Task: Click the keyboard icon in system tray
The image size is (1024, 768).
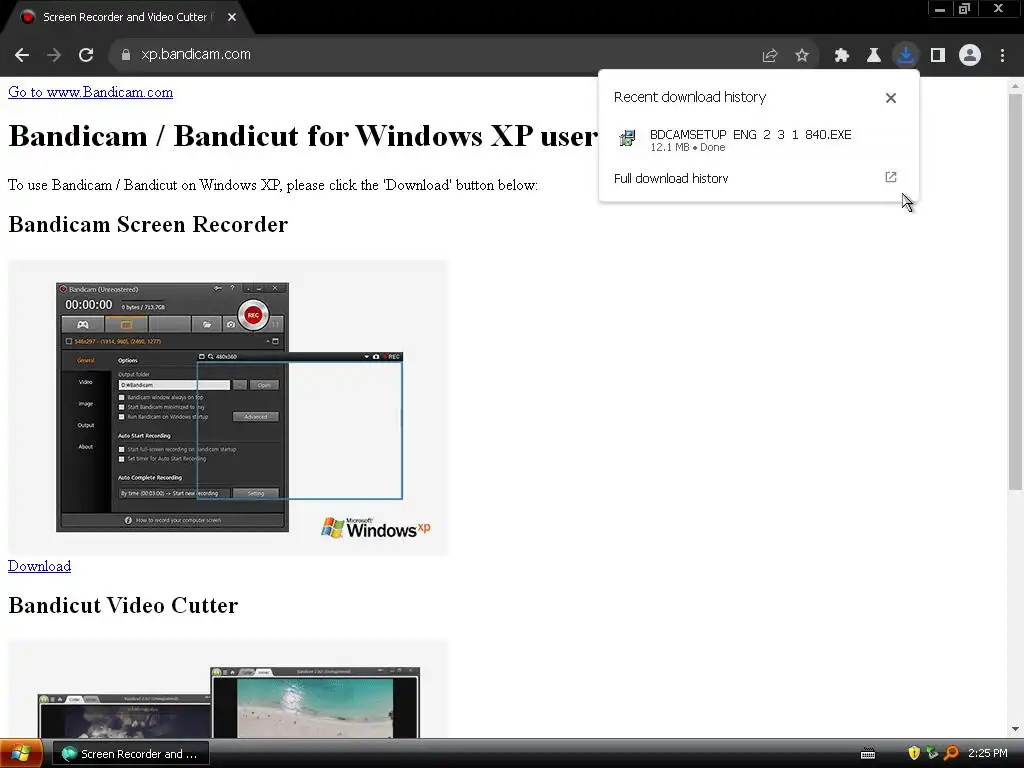Action: pyautogui.click(x=868, y=754)
